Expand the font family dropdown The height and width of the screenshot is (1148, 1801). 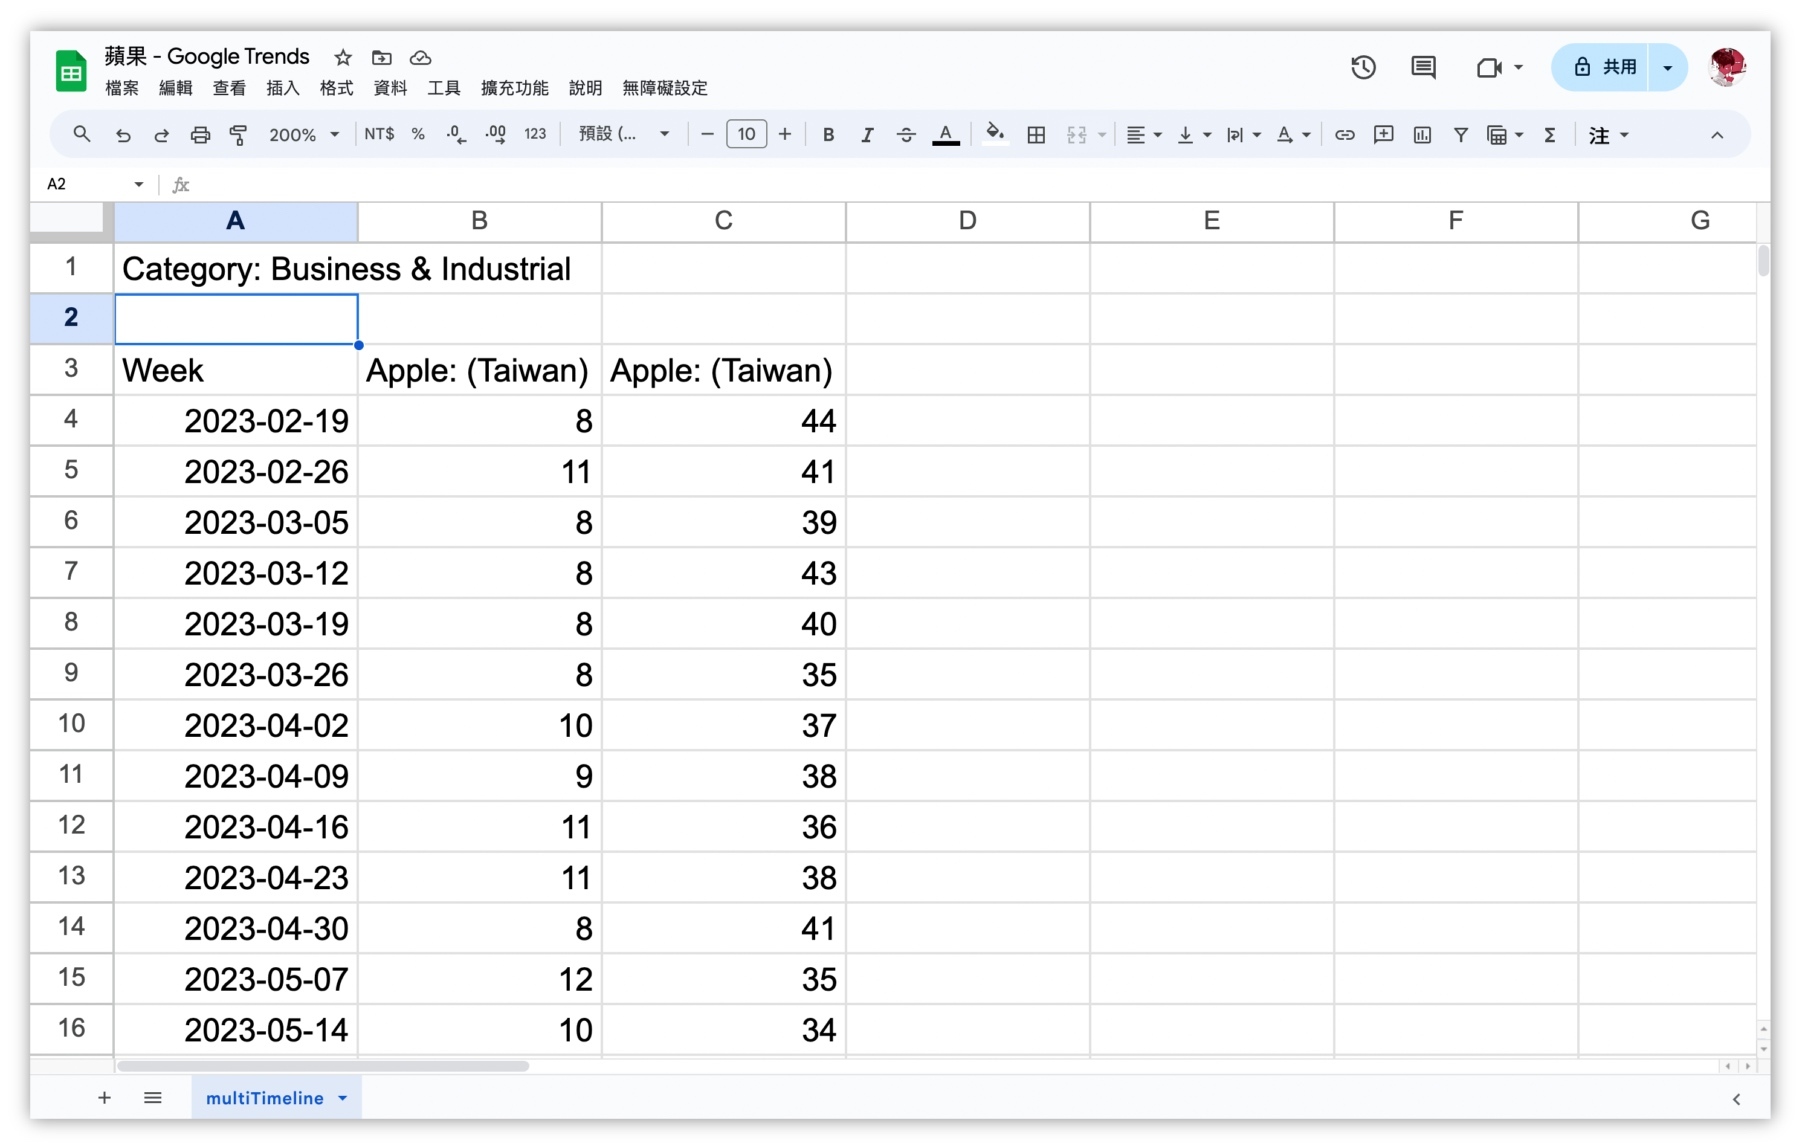click(624, 135)
